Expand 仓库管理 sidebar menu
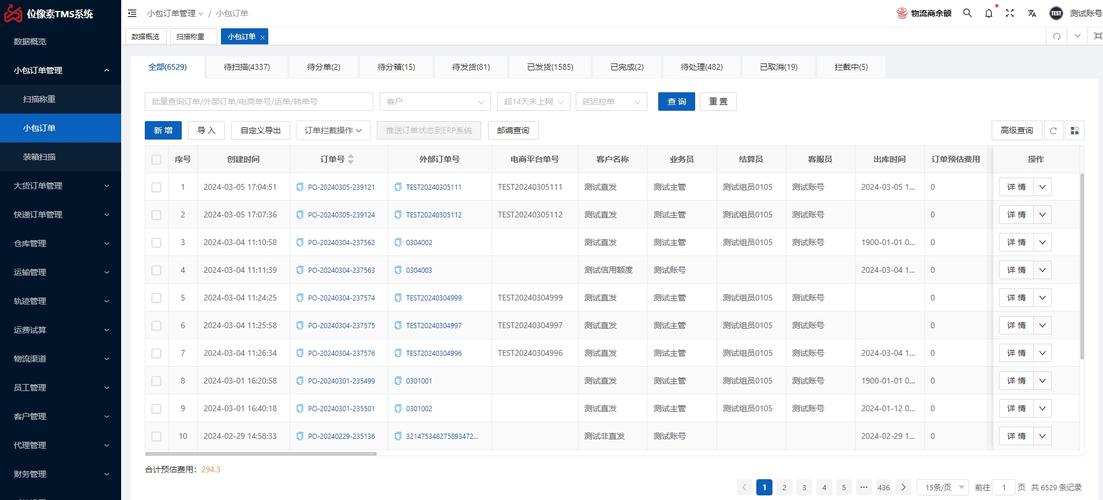This screenshot has width=1103, height=500. [60, 243]
